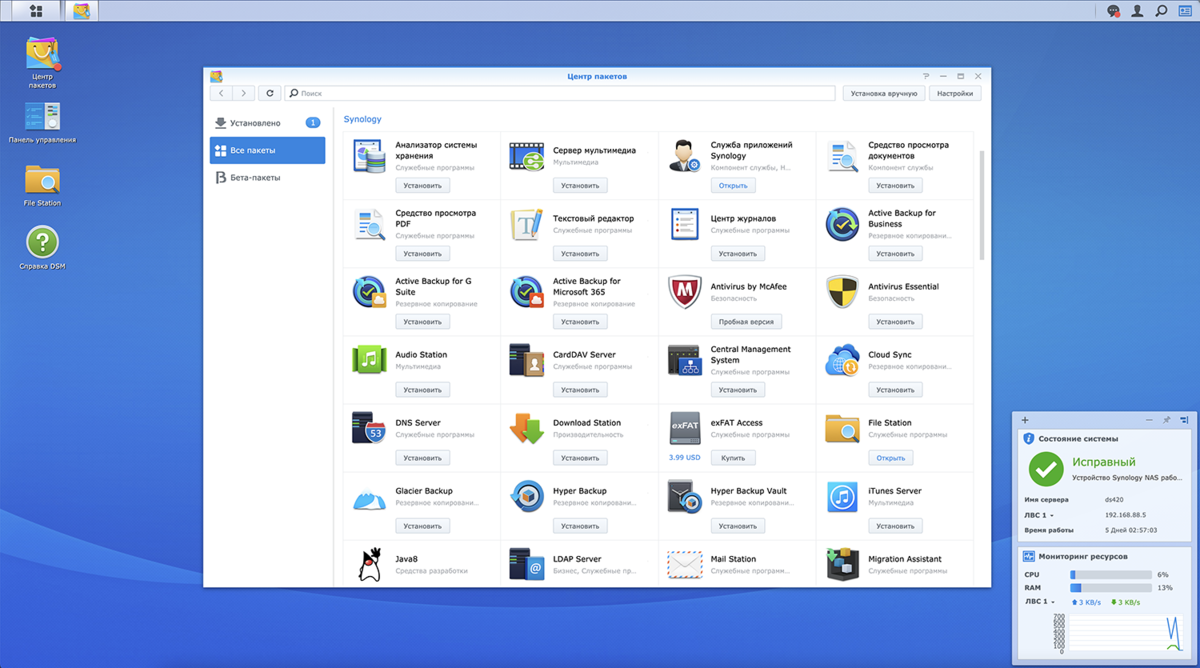Install Download Station via Установить
This screenshot has width=1200, height=668.
pos(580,458)
